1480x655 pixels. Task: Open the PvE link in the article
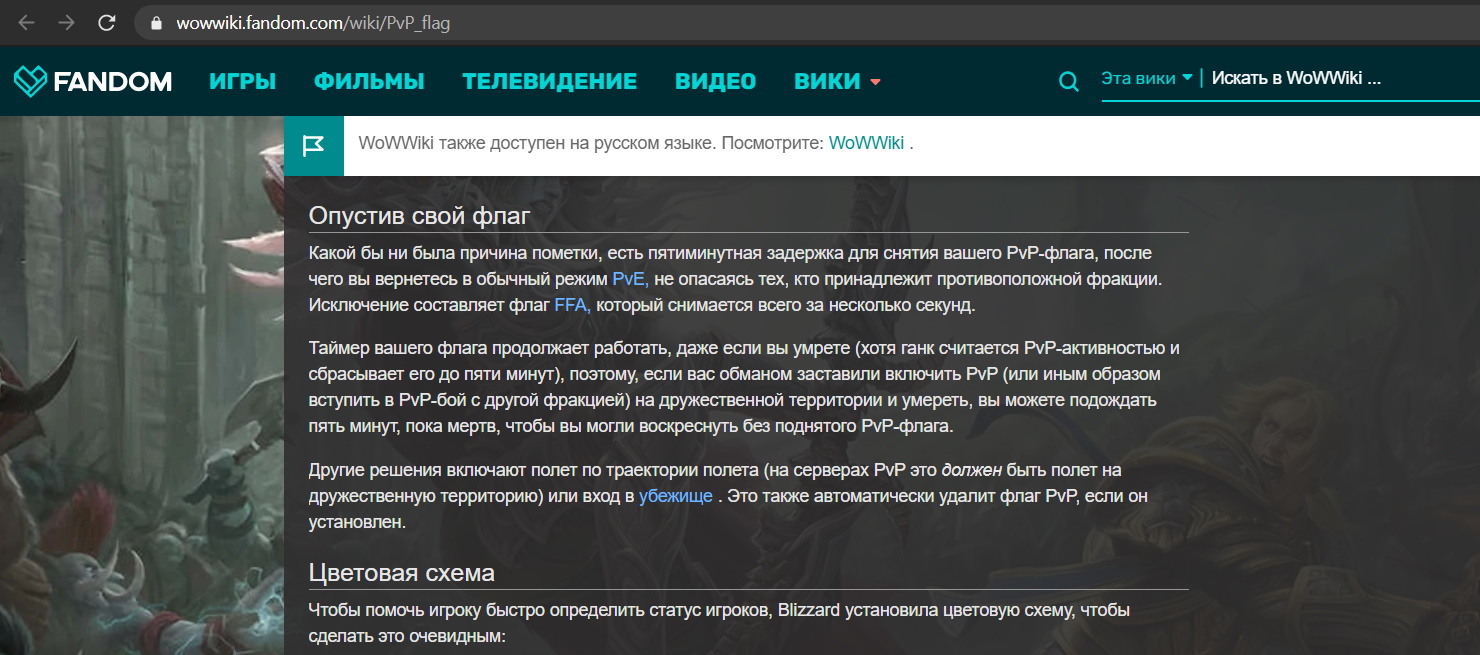(630, 279)
